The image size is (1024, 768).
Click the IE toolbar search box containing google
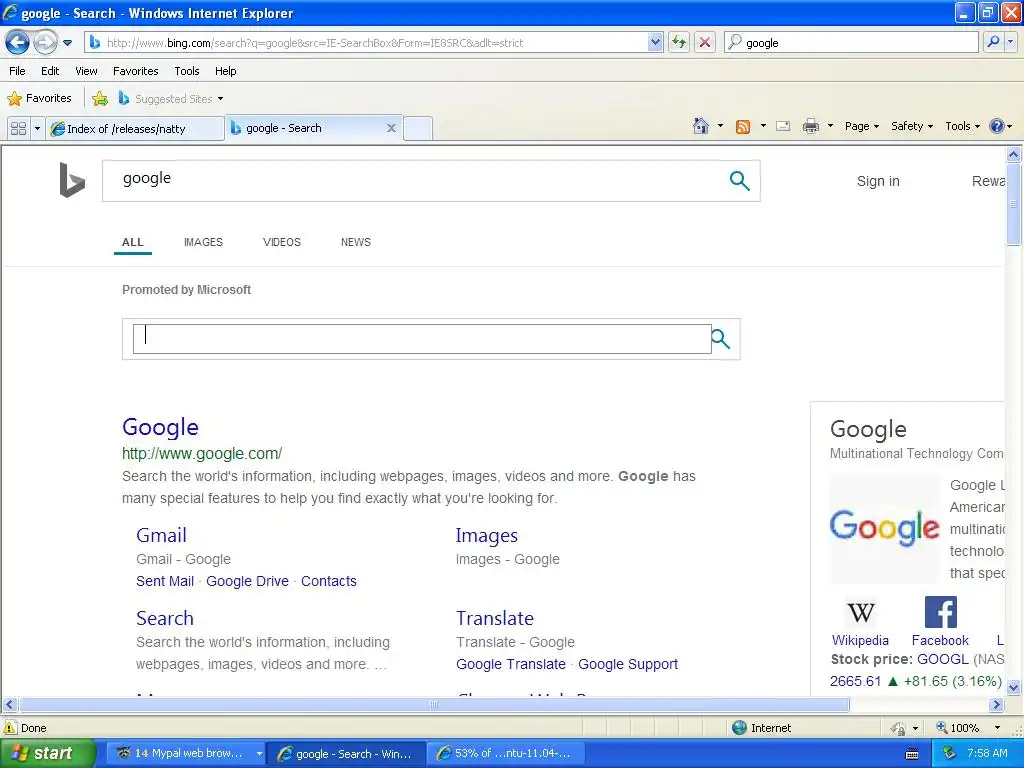tap(852, 42)
